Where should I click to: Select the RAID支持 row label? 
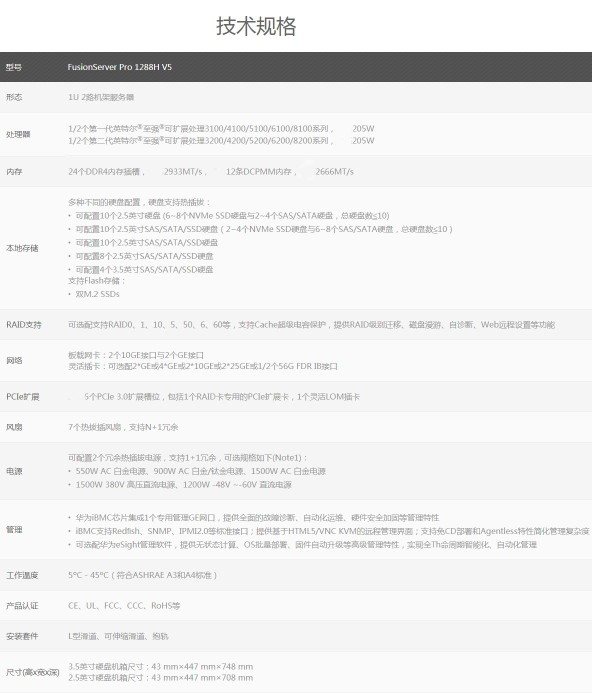(x=23, y=325)
